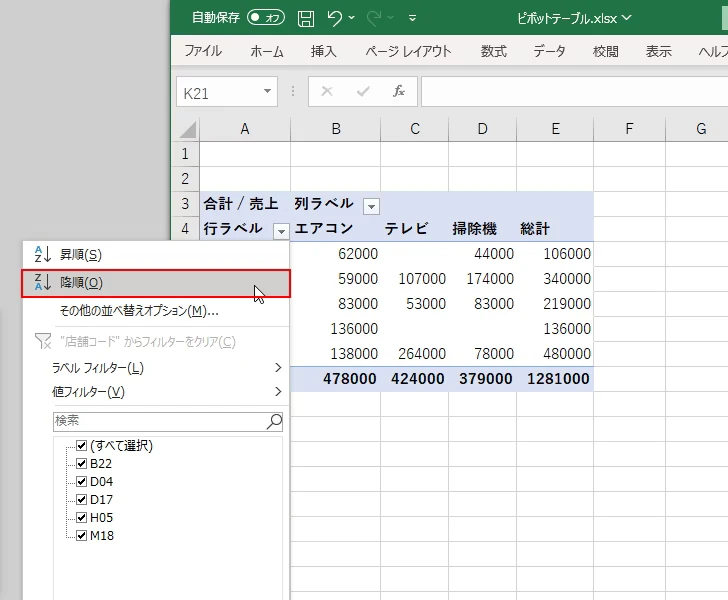Toggle the (すべて選択) checkbox
This screenshot has height=600, width=728.
[81, 446]
